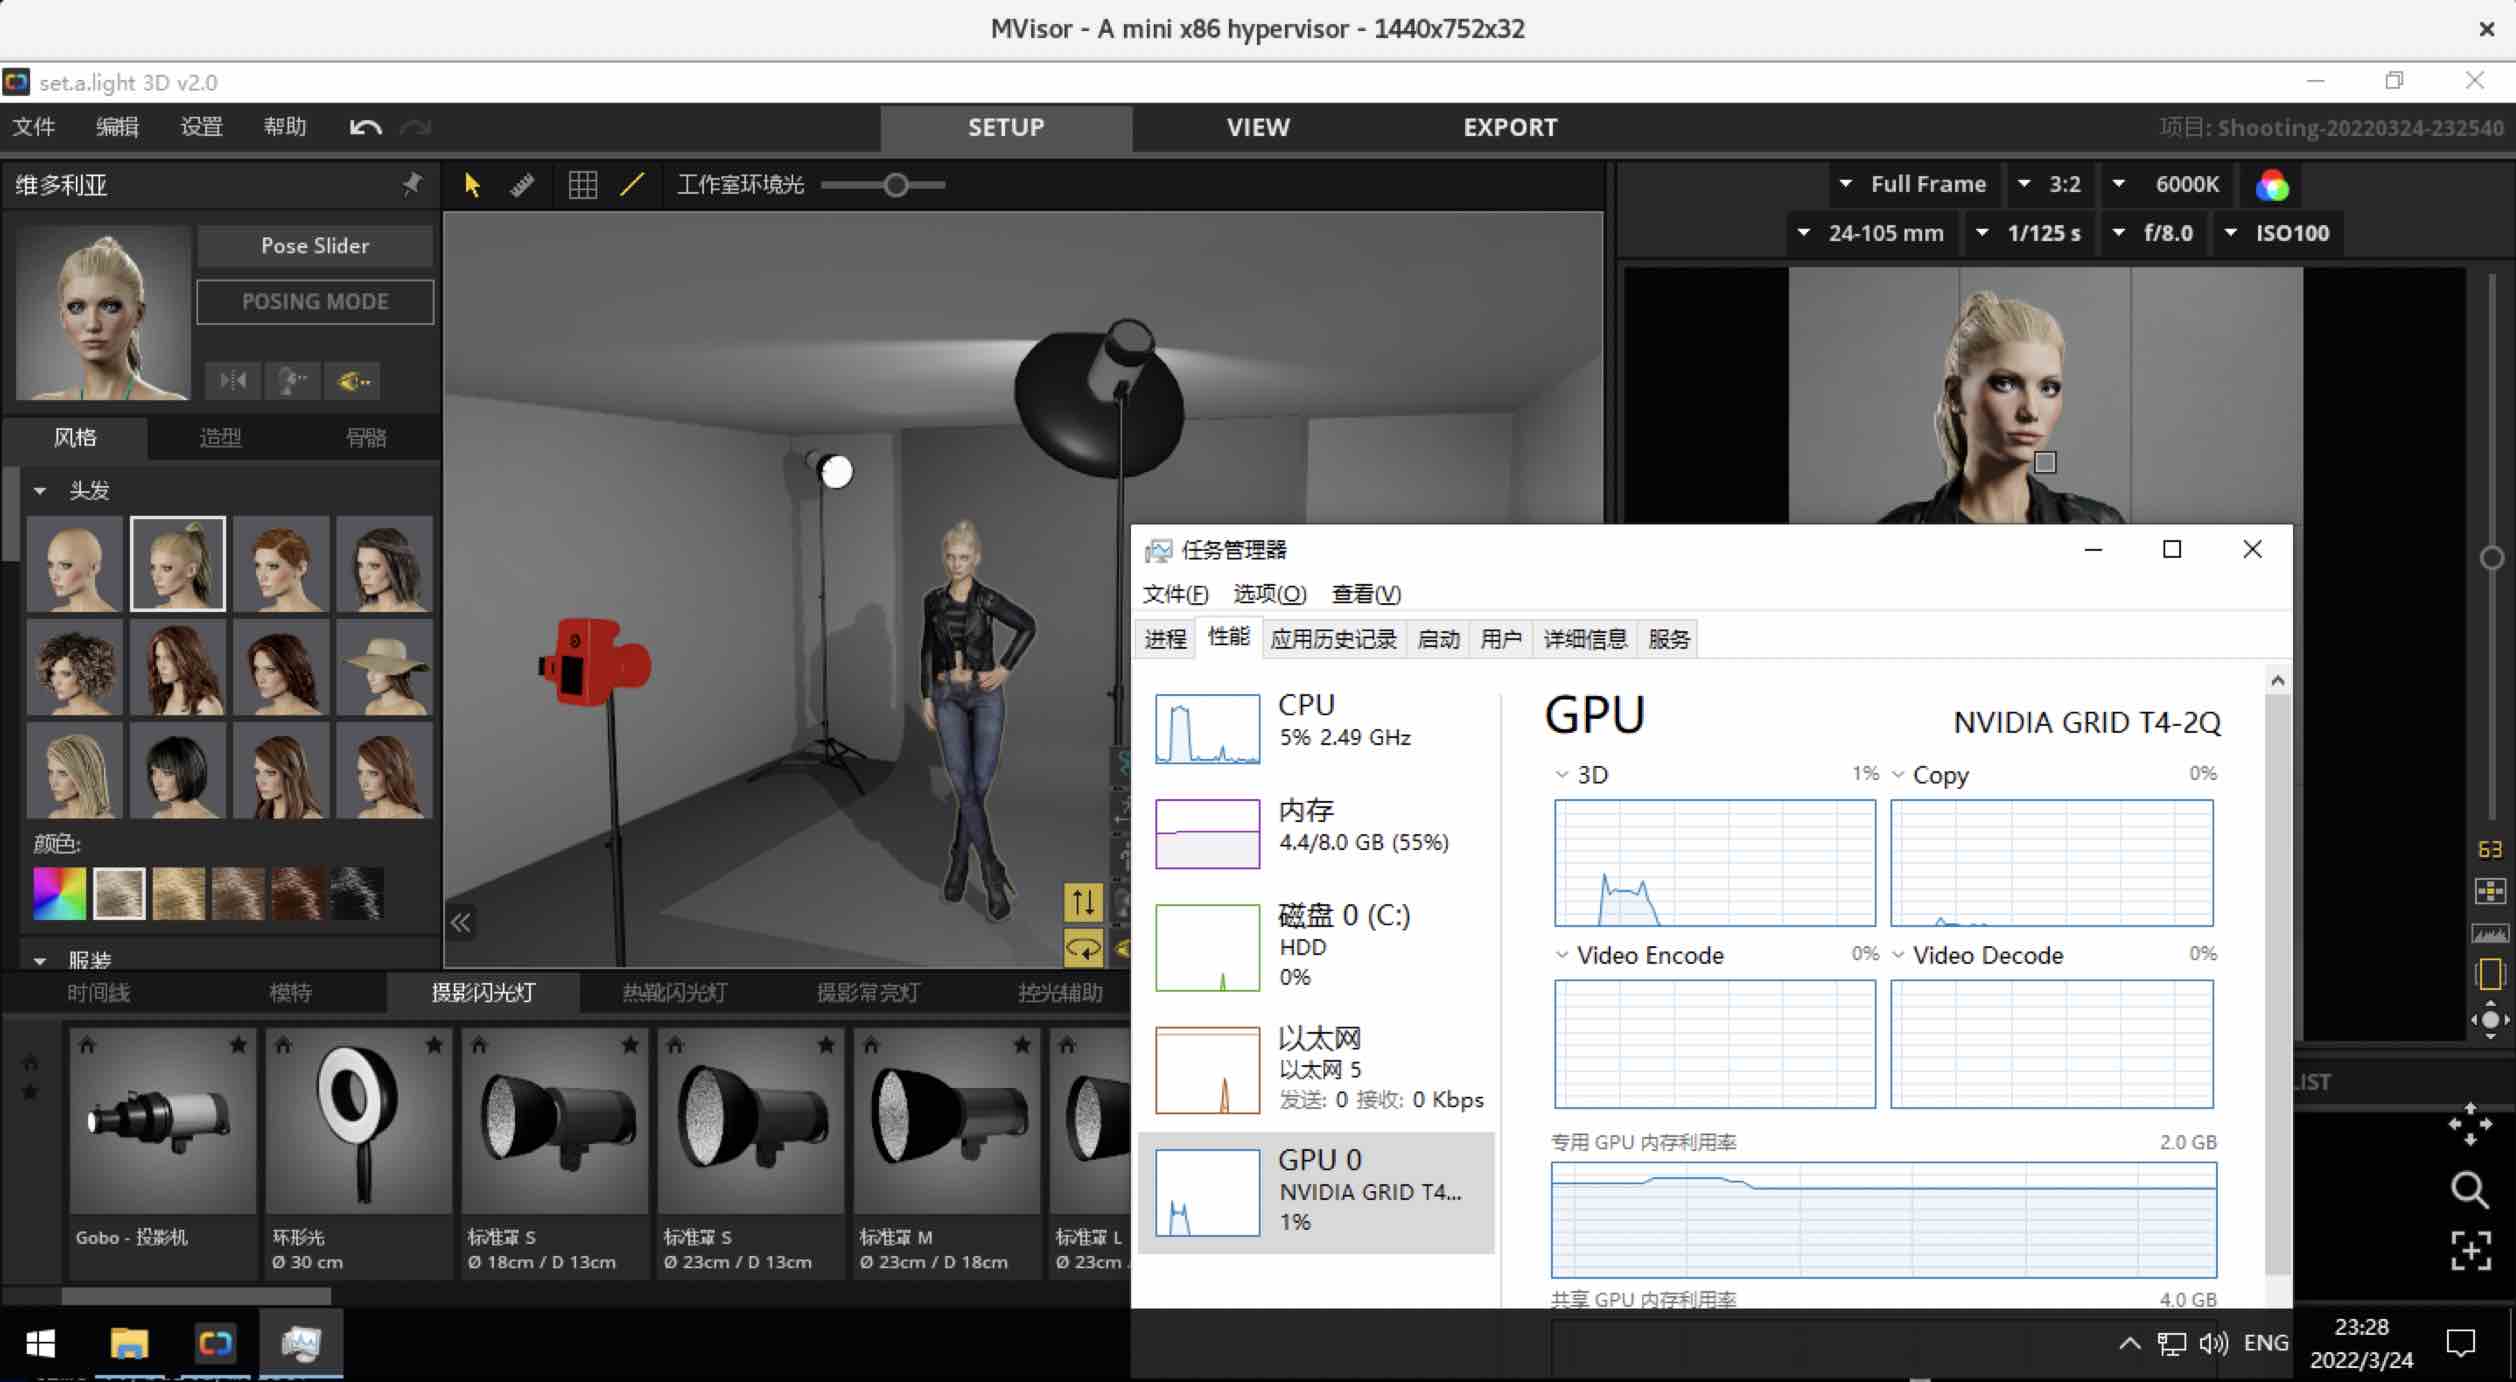This screenshot has height=1382, width=2516.
Task: Click the yellow rotate icon in viewport
Action: coord(1083,947)
